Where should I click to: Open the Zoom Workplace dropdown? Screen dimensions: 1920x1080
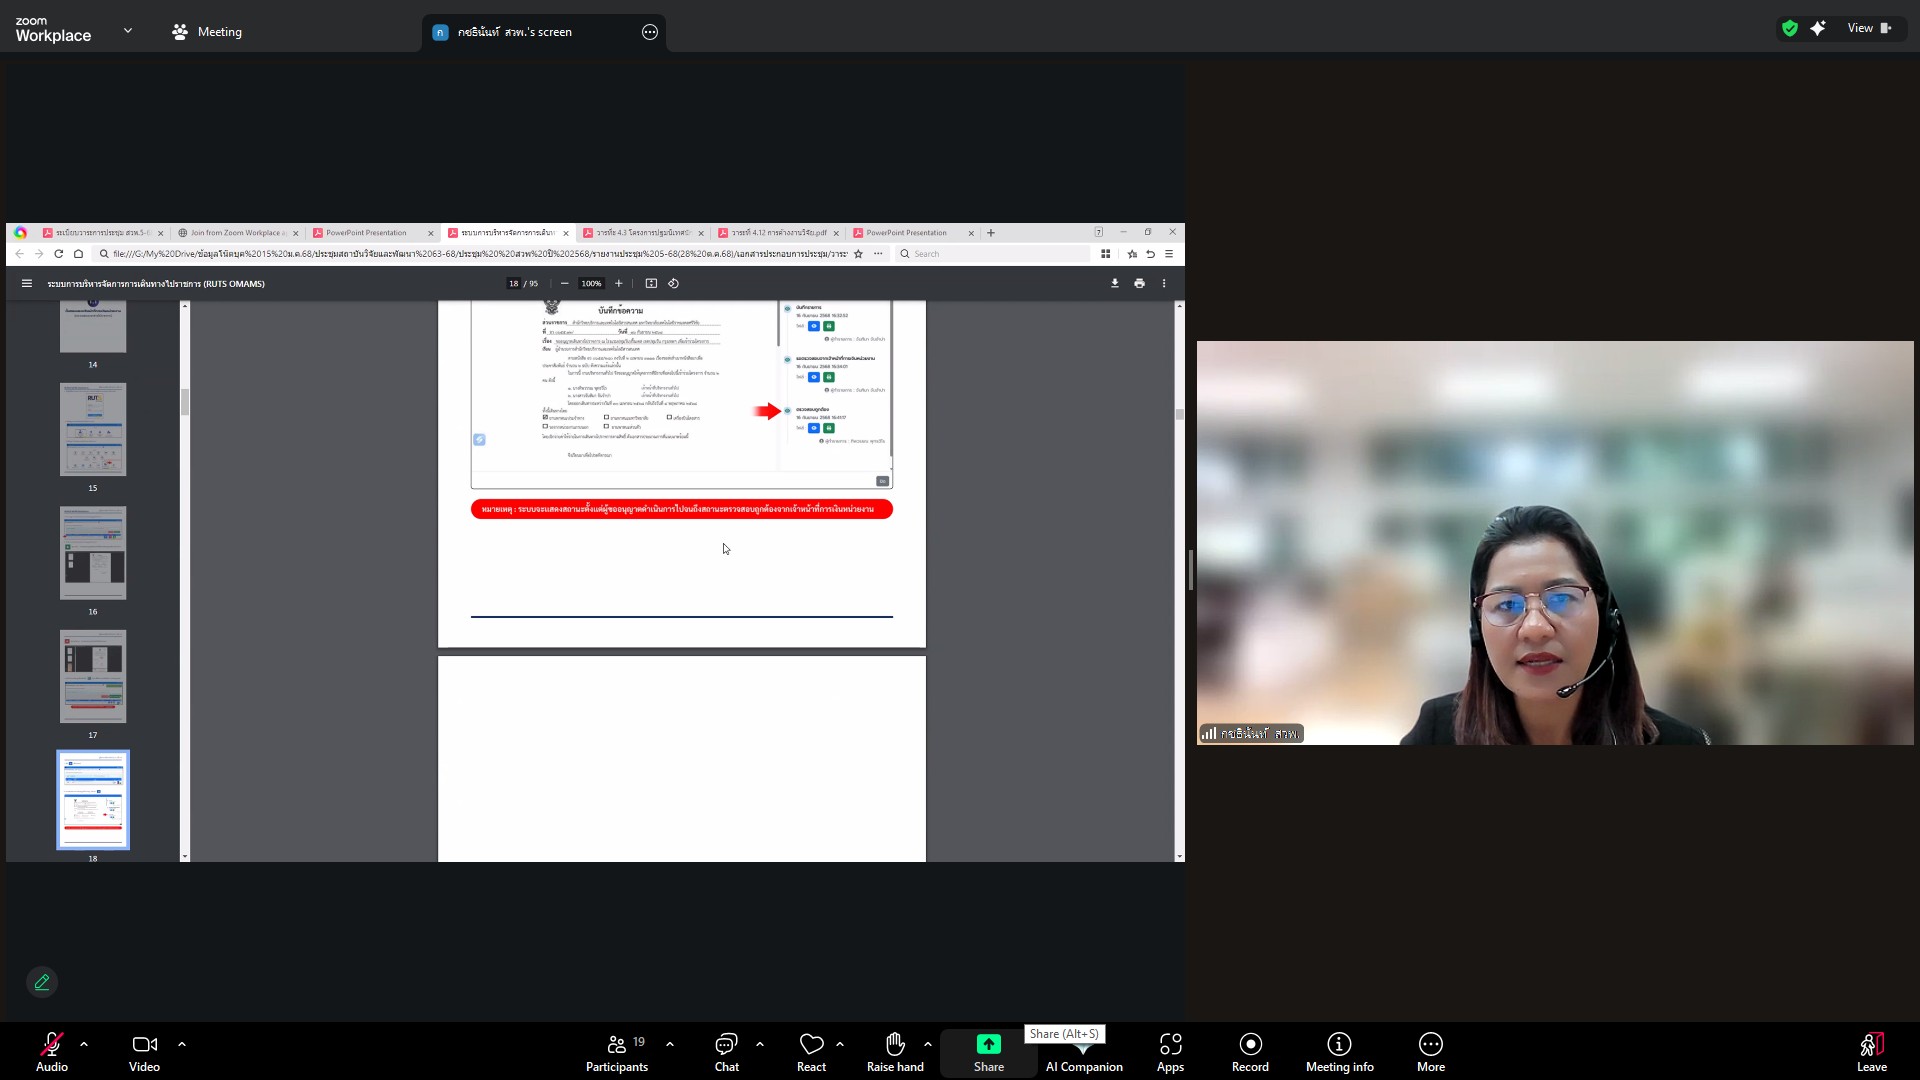[x=128, y=31]
